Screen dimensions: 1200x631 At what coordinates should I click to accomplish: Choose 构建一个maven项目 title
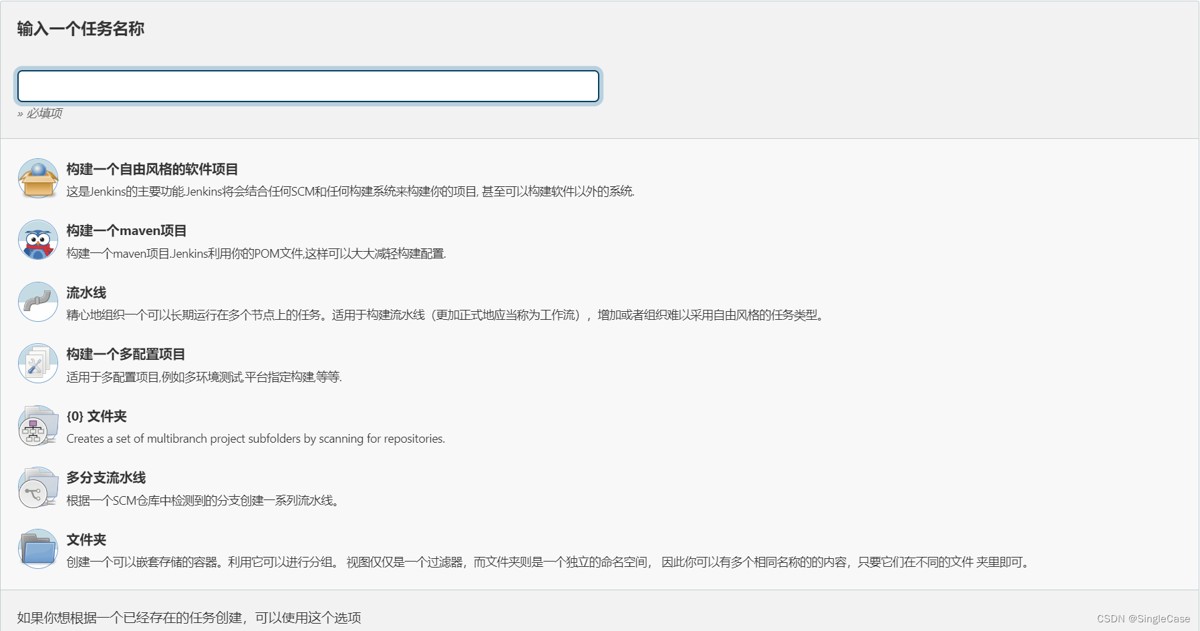point(127,231)
